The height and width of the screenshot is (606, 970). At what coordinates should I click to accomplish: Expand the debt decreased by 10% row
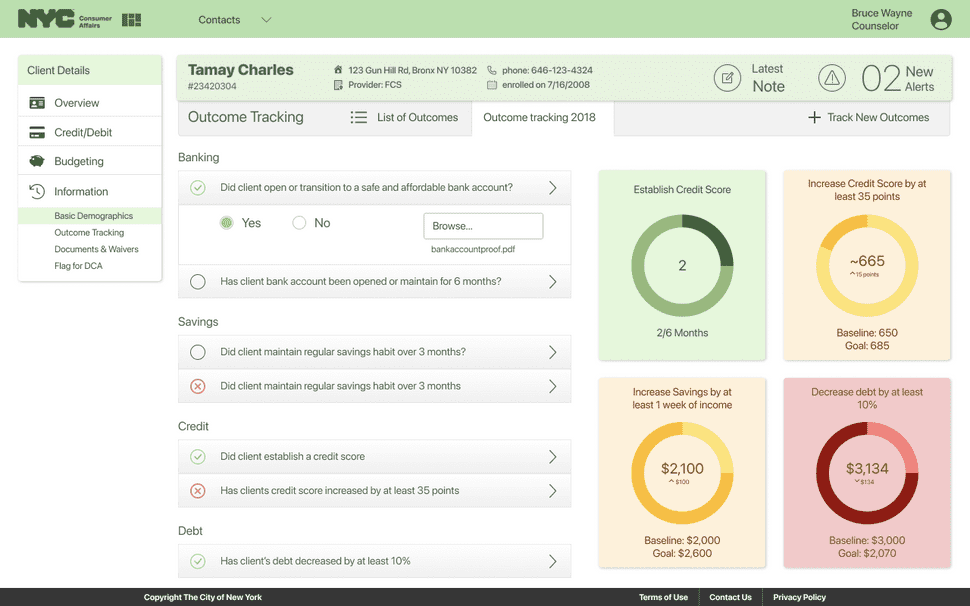[x=374, y=561]
